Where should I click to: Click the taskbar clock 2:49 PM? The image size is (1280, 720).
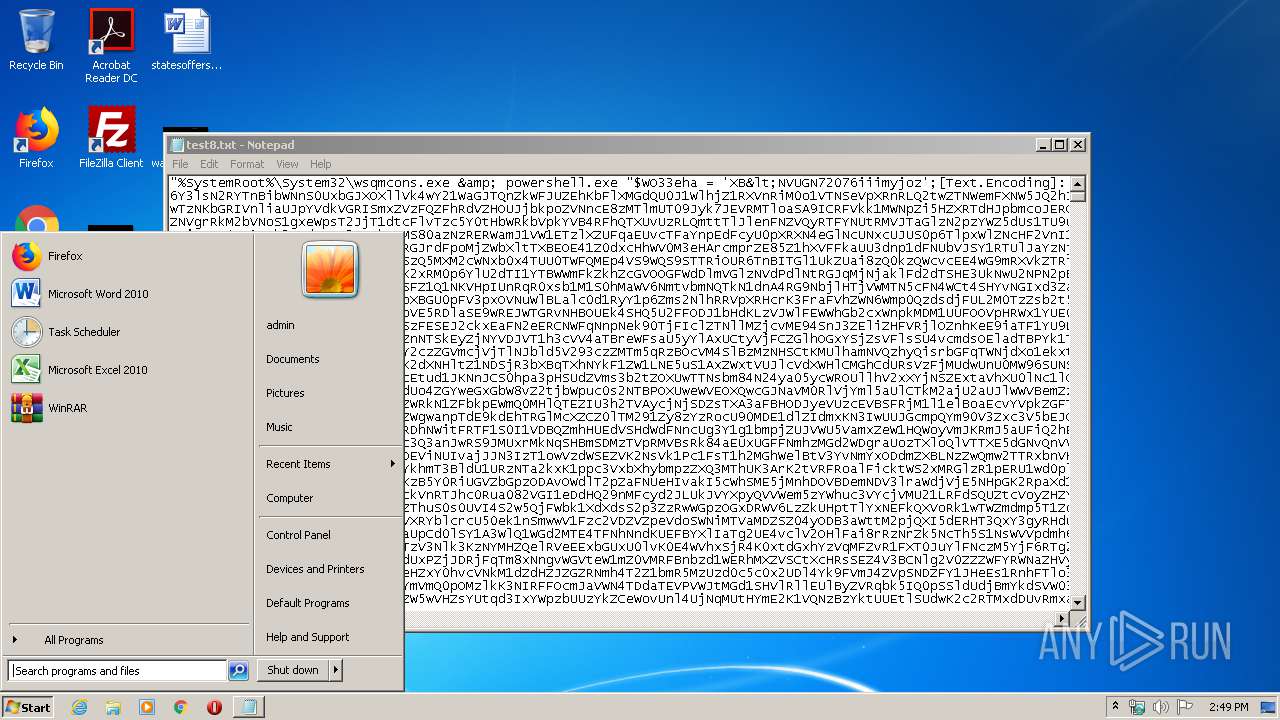[1228, 707]
